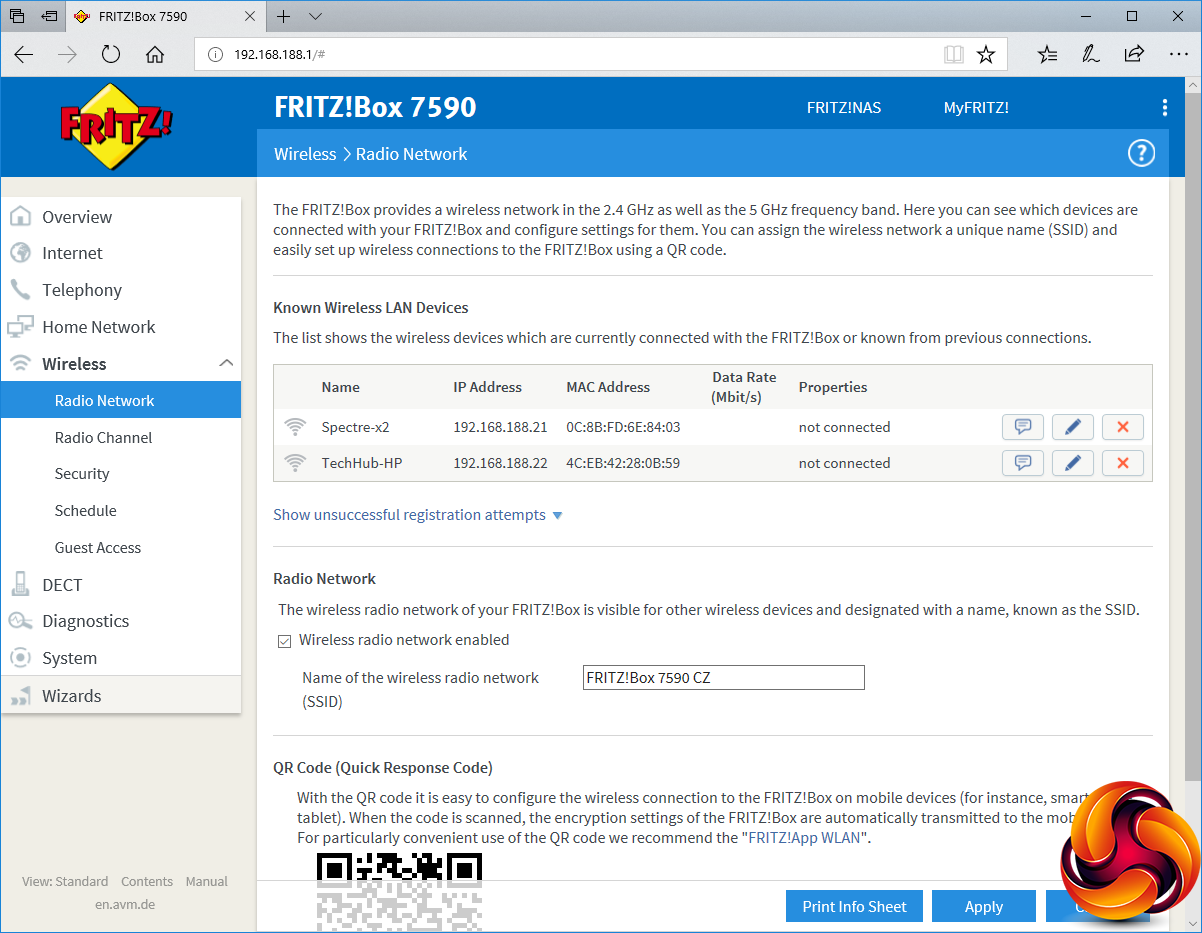Visit the en.avm.de link
Viewport: 1202px width, 933px height.
click(125, 904)
